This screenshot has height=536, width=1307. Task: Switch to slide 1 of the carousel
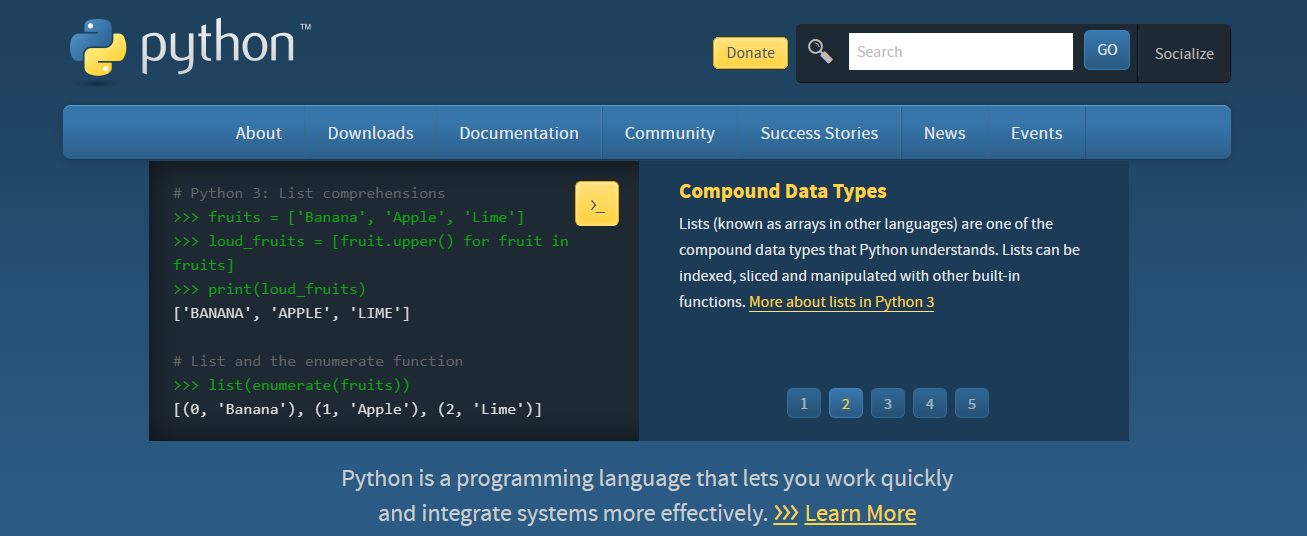pos(804,404)
